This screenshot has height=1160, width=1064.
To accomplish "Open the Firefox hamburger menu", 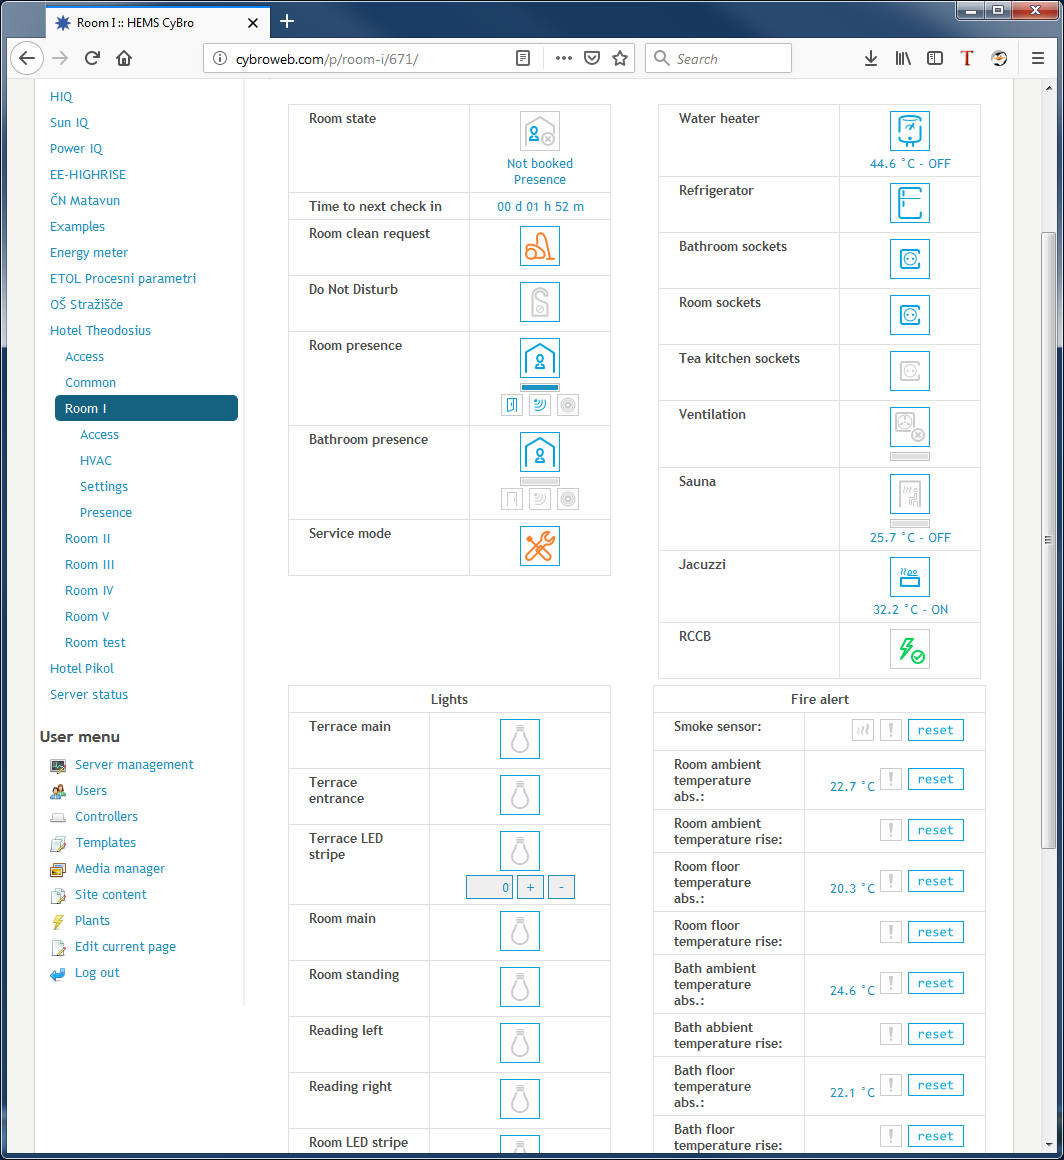I will (1037, 58).
